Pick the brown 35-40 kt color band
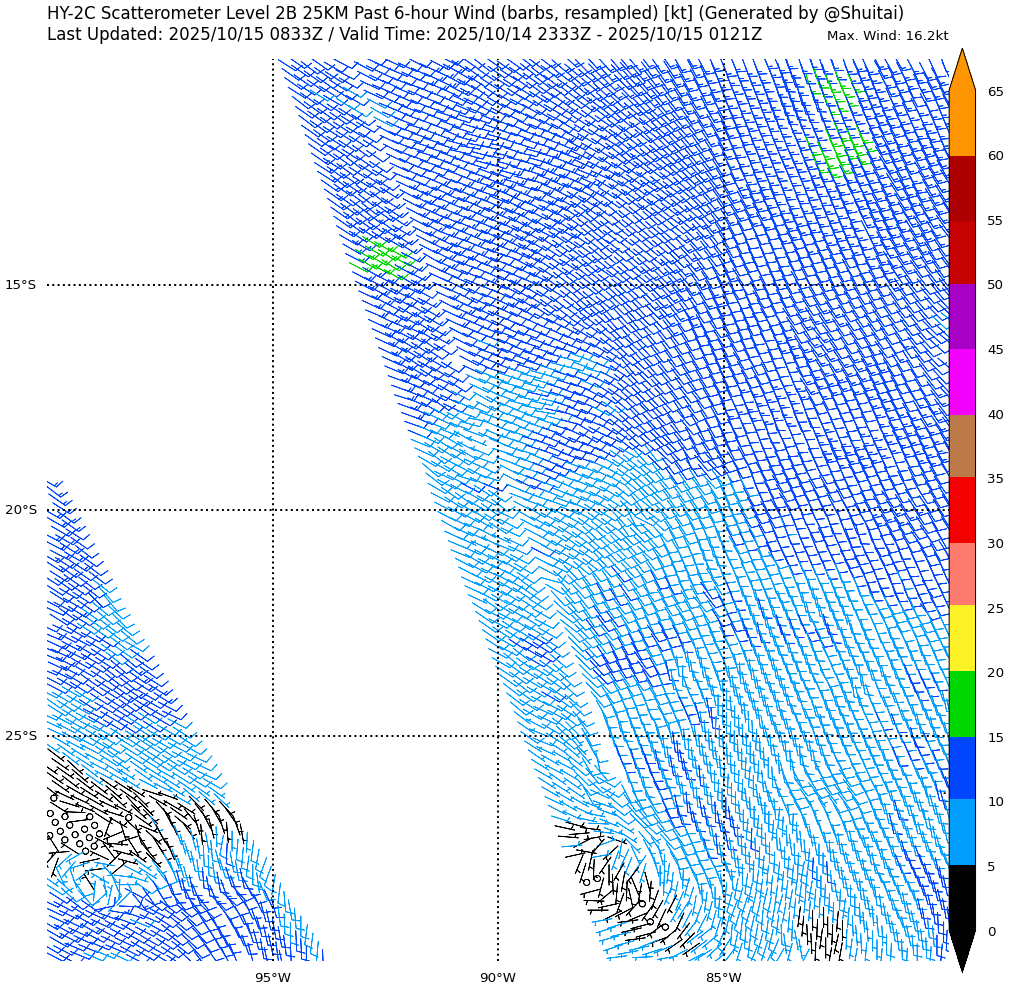1009x989 pixels. coord(961,446)
